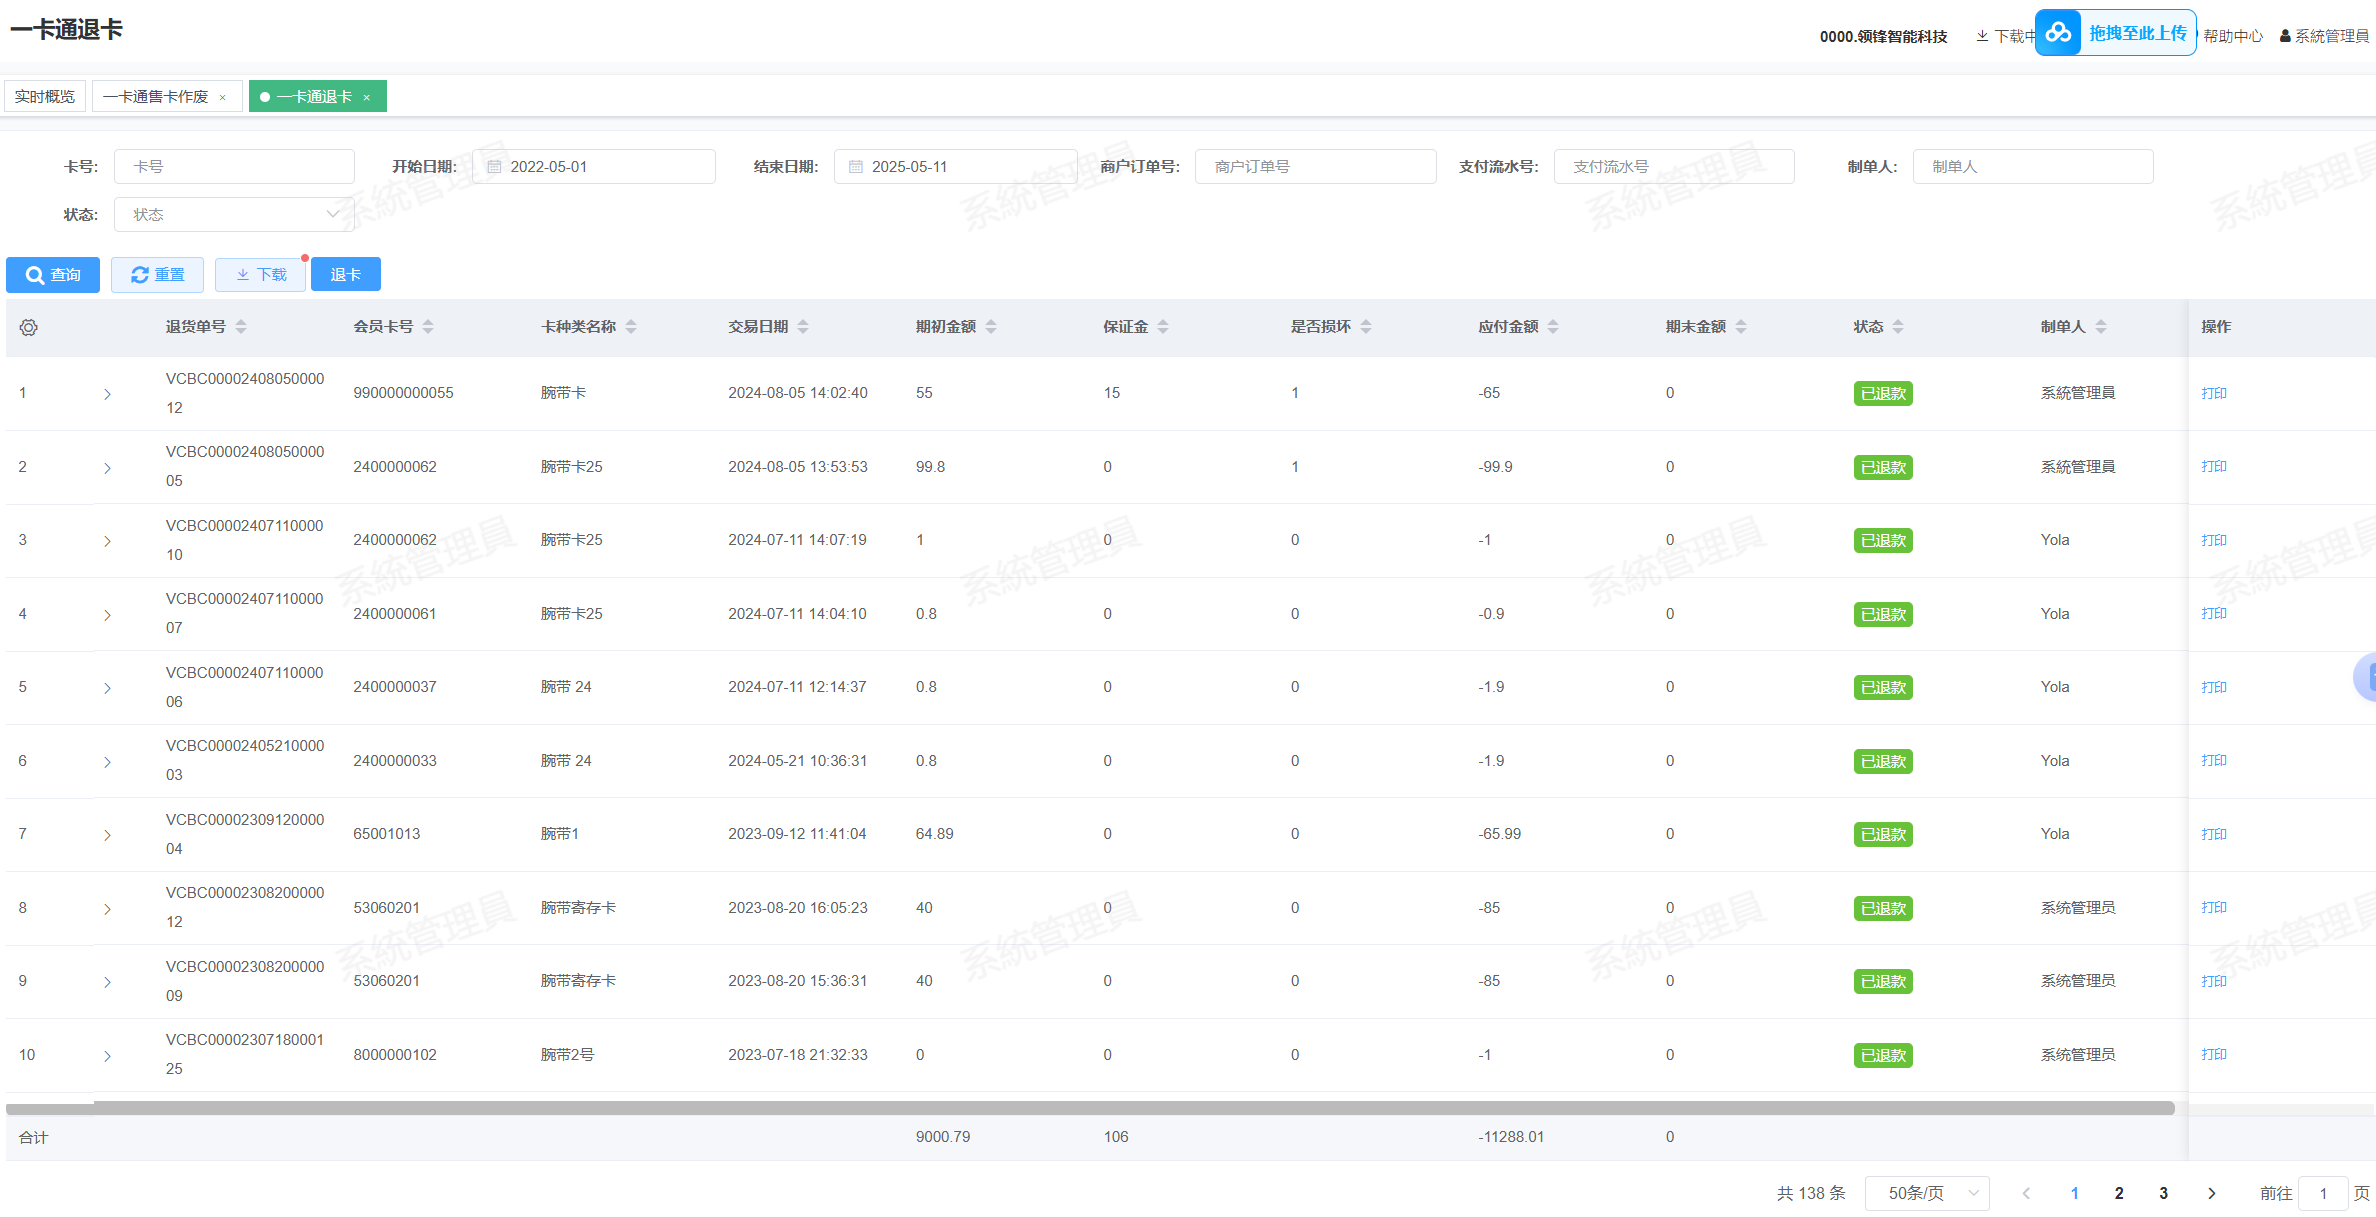Open the 状态 filter dropdown
The width and height of the screenshot is (2376, 1217).
click(234, 215)
